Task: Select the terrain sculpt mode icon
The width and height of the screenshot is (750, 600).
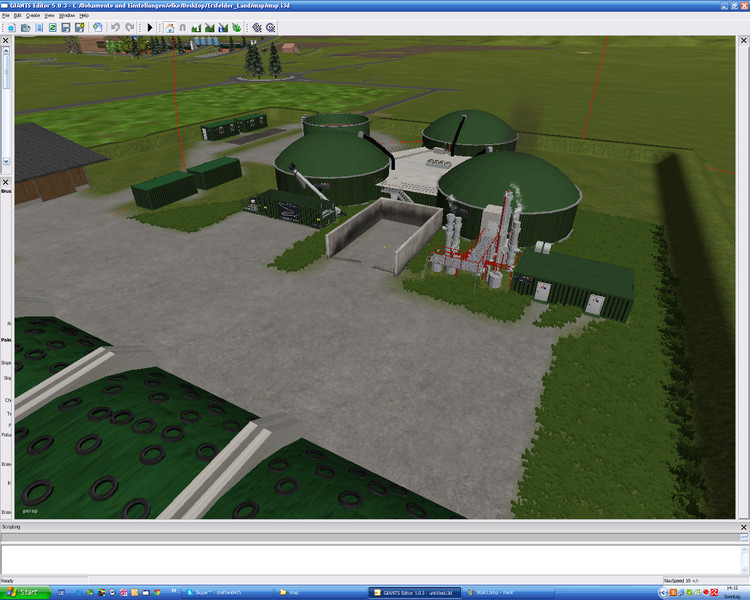Action: click(x=196, y=28)
